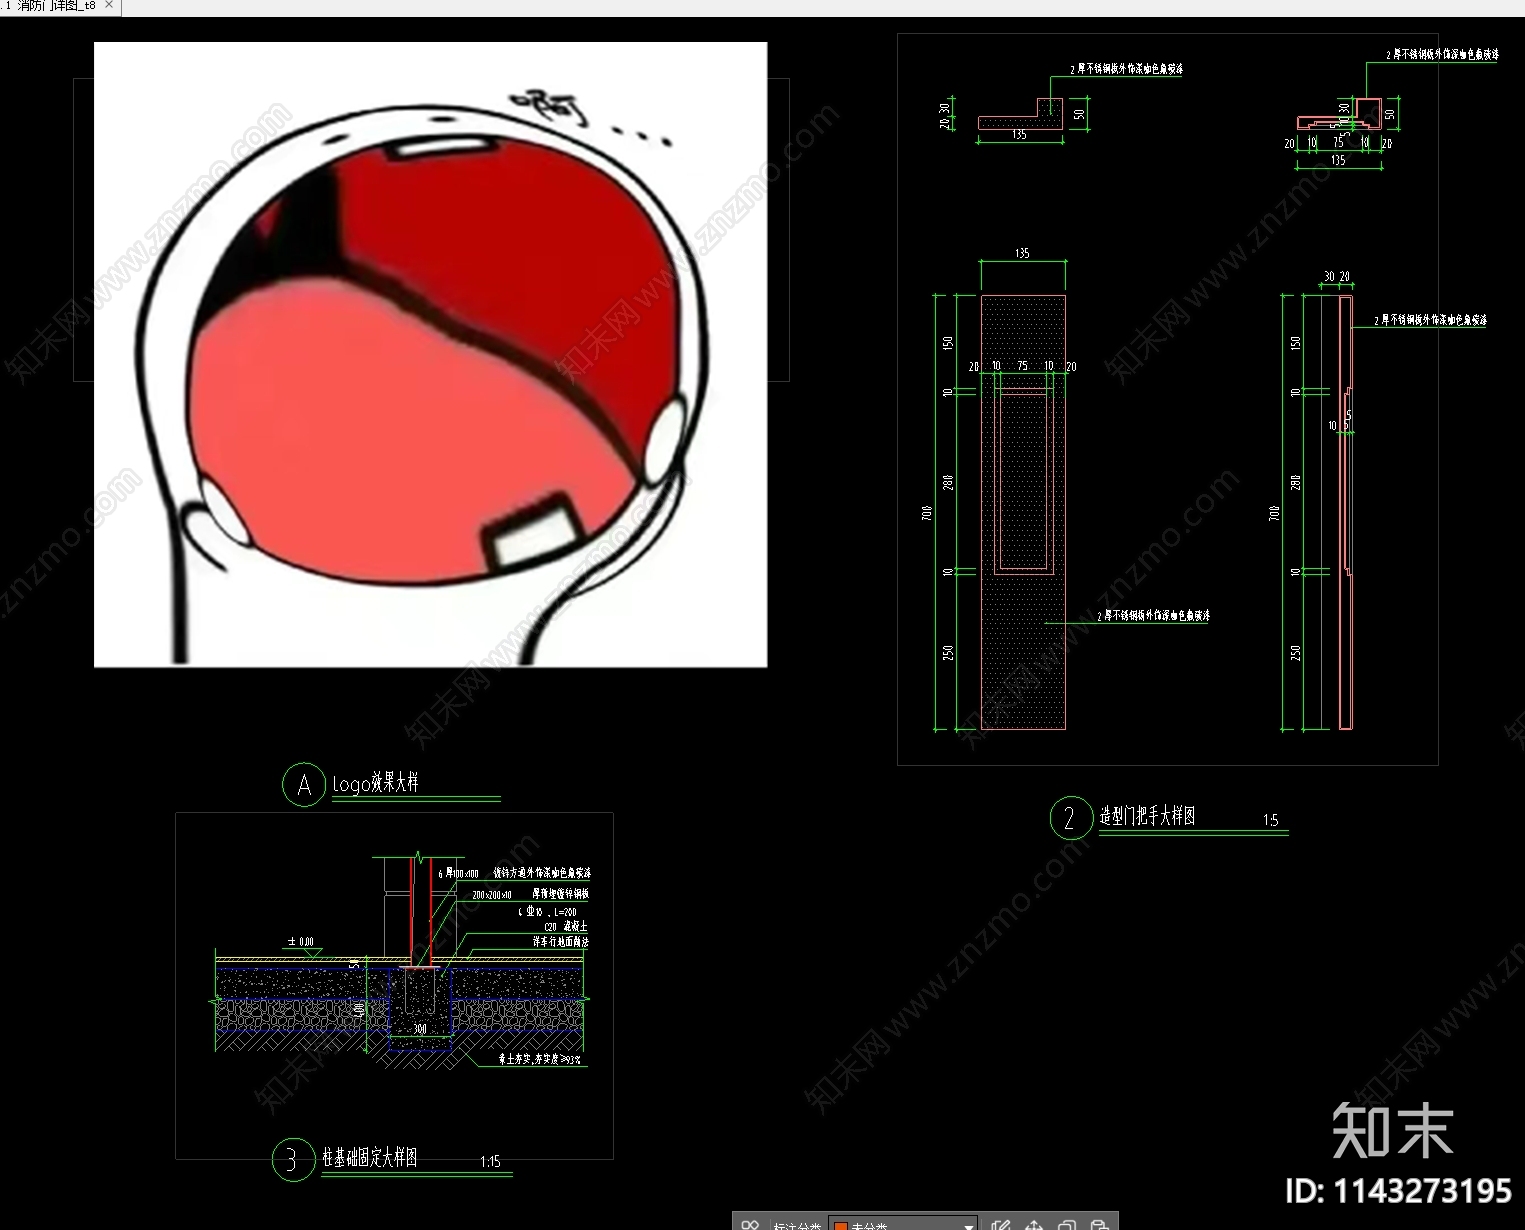Click the 'Logo效果大样' title text
The height and width of the screenshot is (1230, 1525).
pyautogui.click(x=376, y=783)
